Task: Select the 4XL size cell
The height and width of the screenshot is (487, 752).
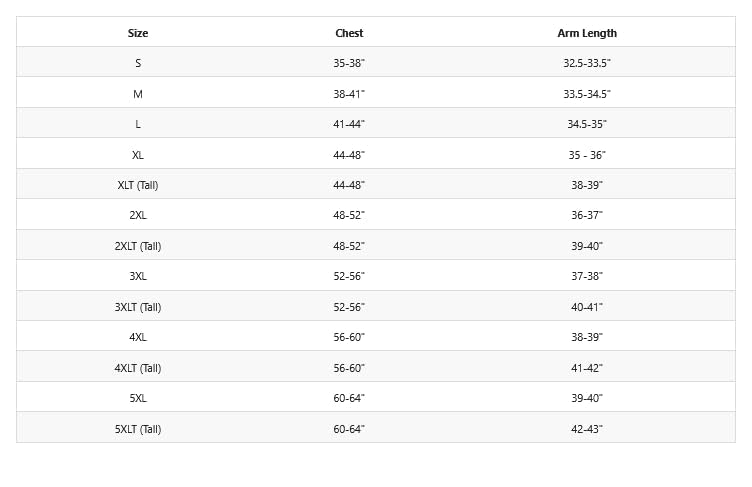Action: pyautogui.click(x=138, y=337)
